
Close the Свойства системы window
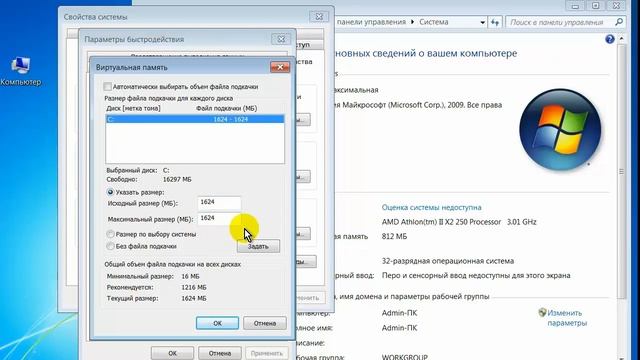[319, 17]
